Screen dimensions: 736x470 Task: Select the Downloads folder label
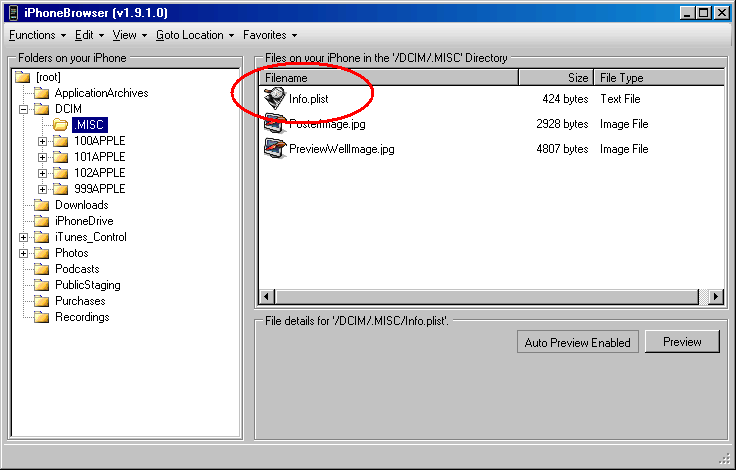click(82, 205)
